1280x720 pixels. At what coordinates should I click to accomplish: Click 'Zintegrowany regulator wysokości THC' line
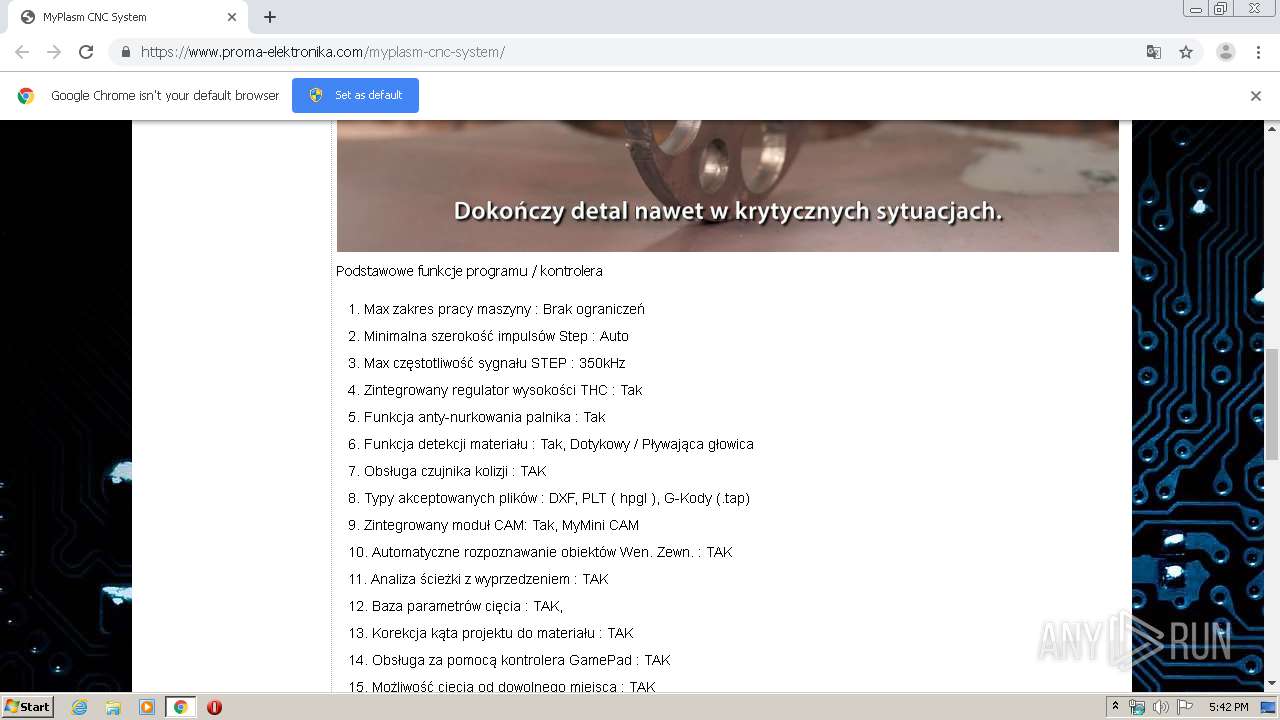[503, 390]
